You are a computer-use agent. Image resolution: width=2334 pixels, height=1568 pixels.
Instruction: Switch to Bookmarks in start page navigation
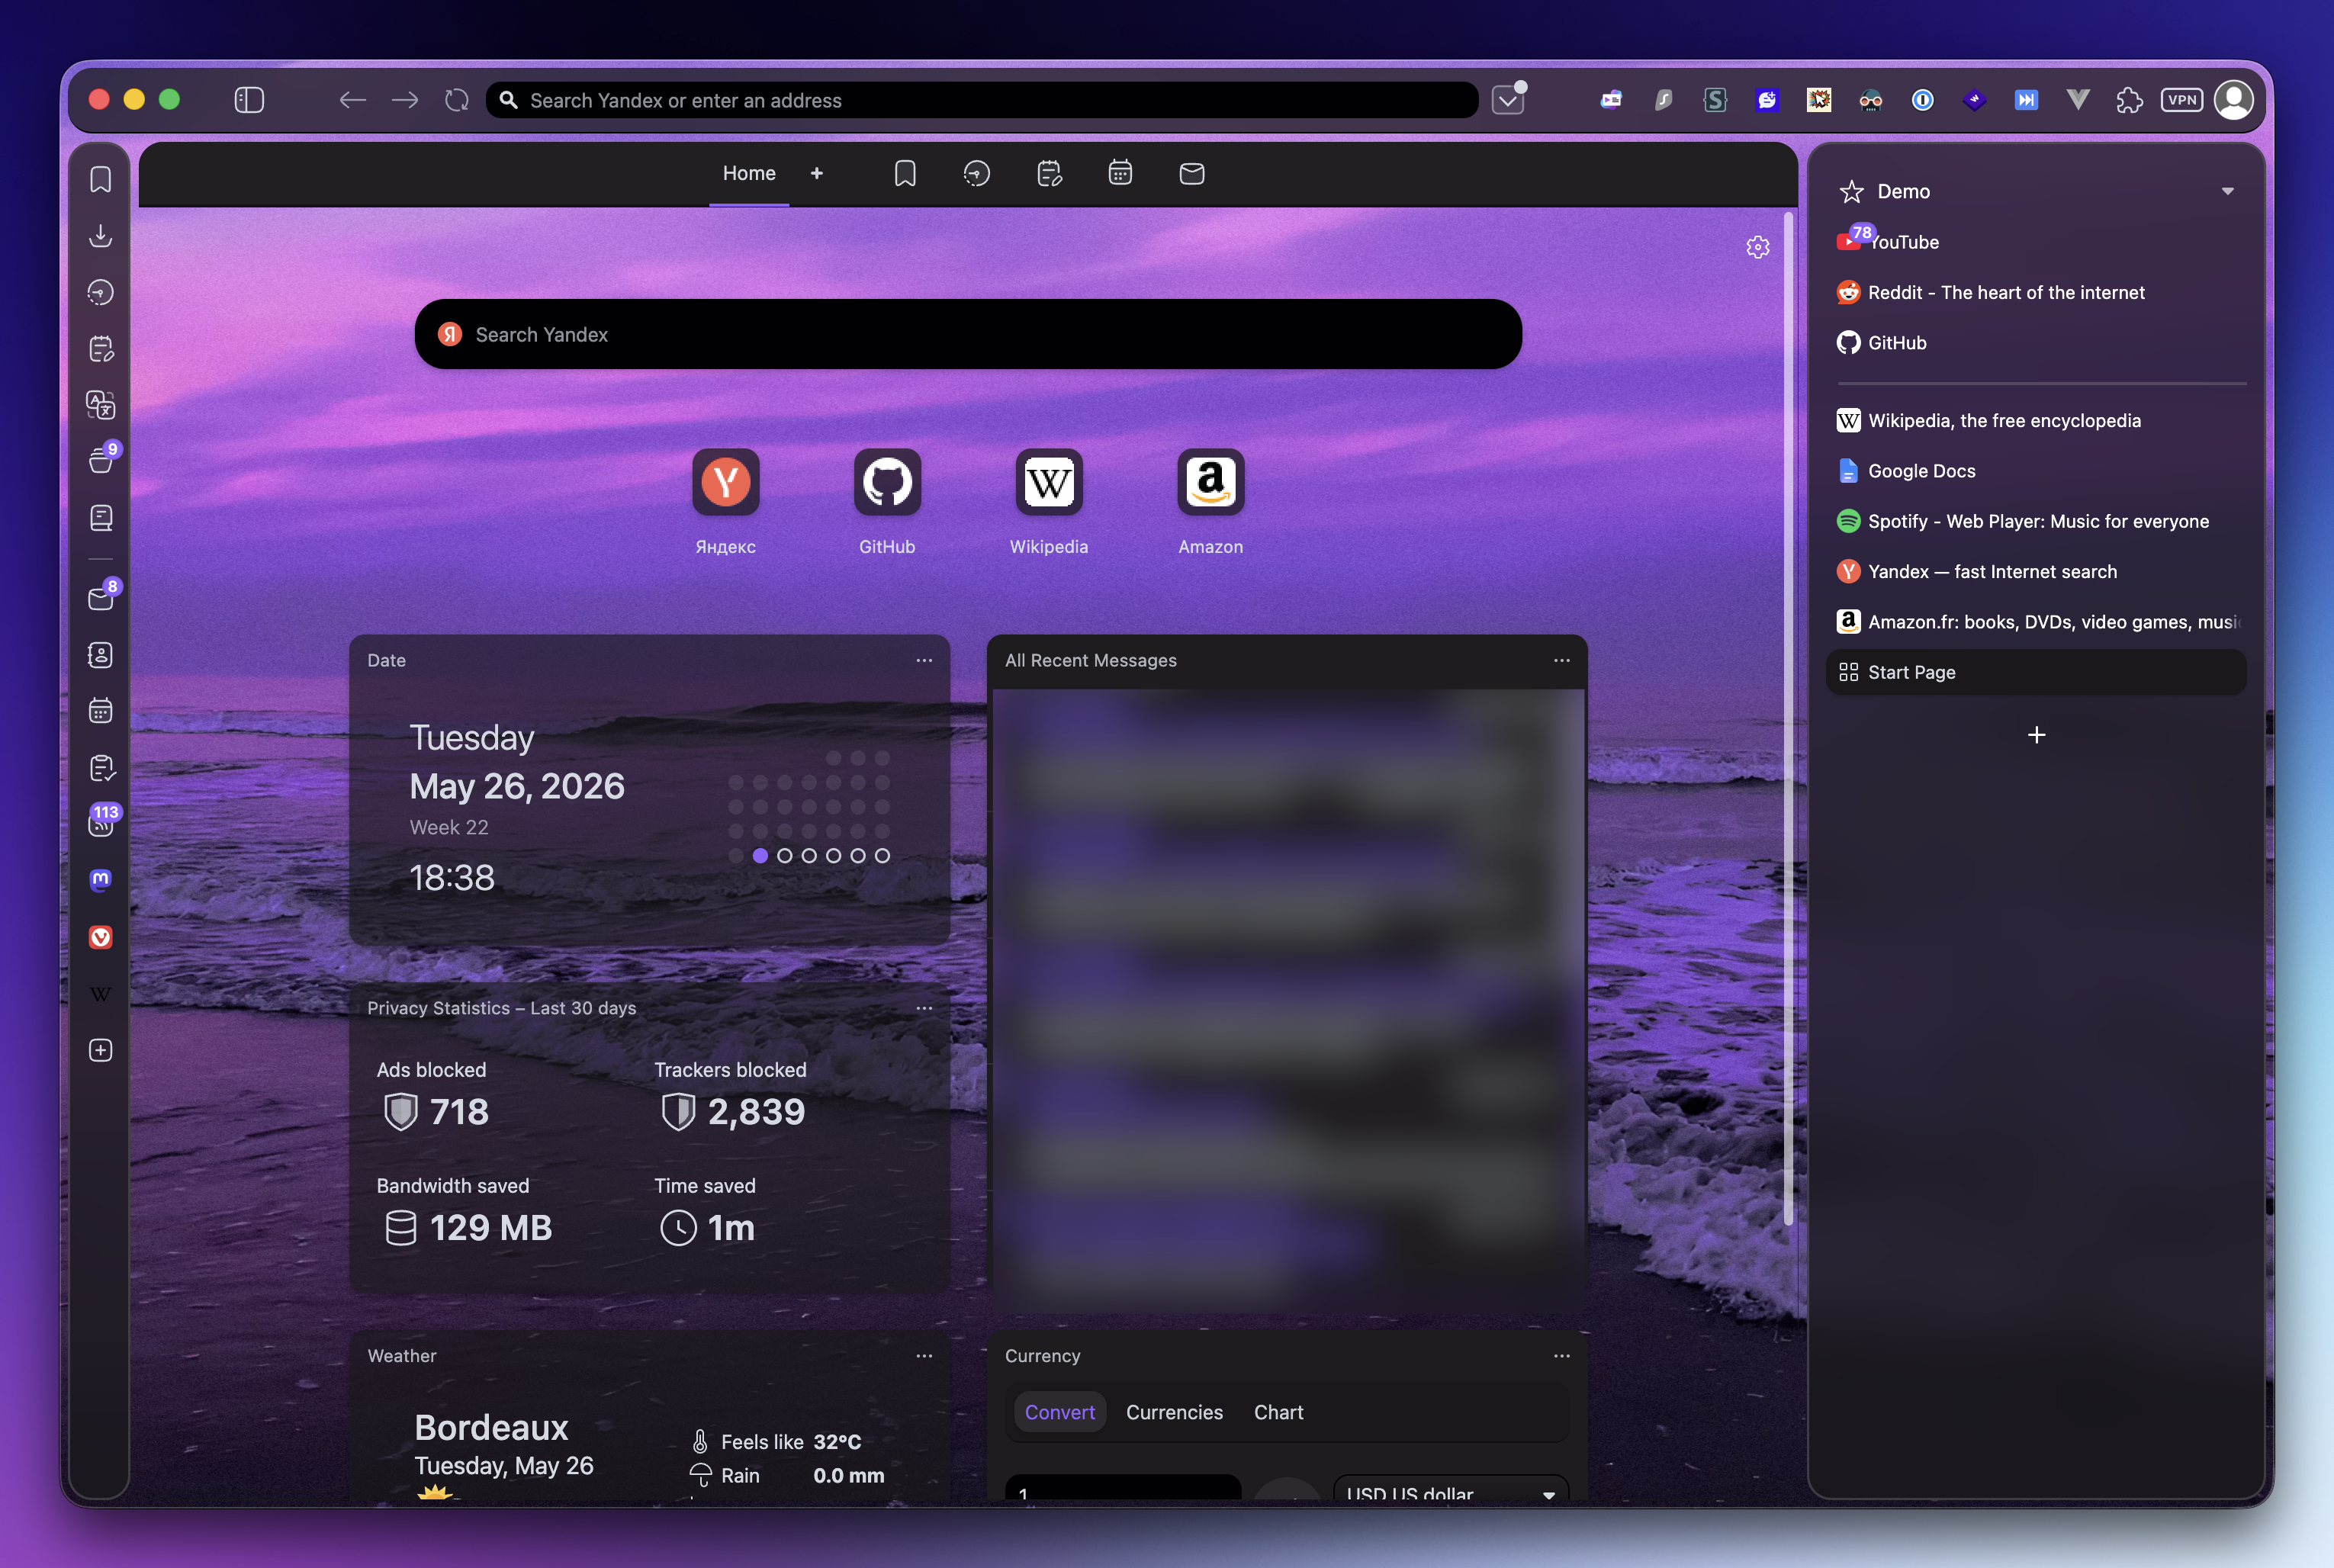pos(905,173)
